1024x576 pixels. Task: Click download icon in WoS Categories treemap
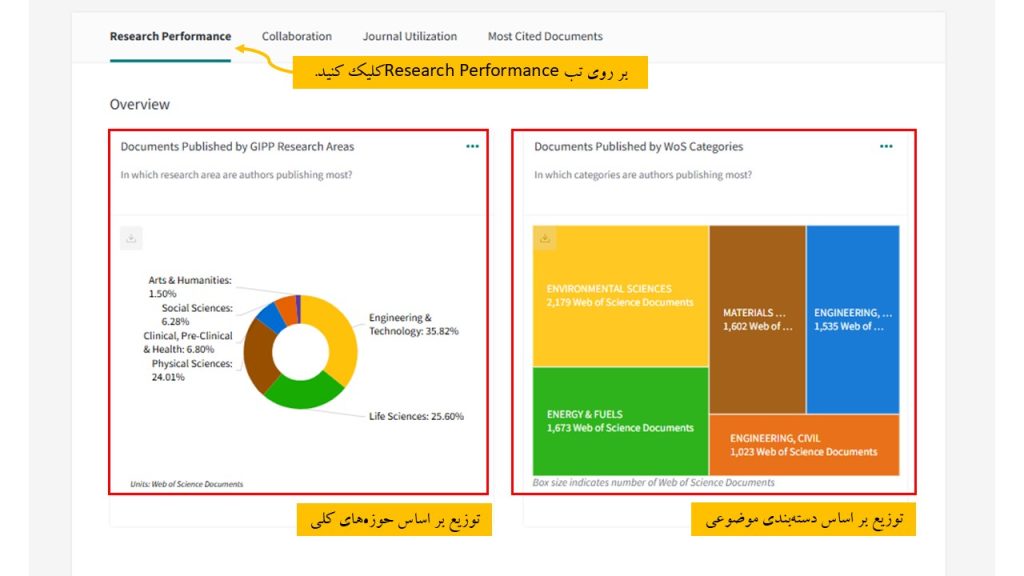pyautogui.click(x=545, y=238)
